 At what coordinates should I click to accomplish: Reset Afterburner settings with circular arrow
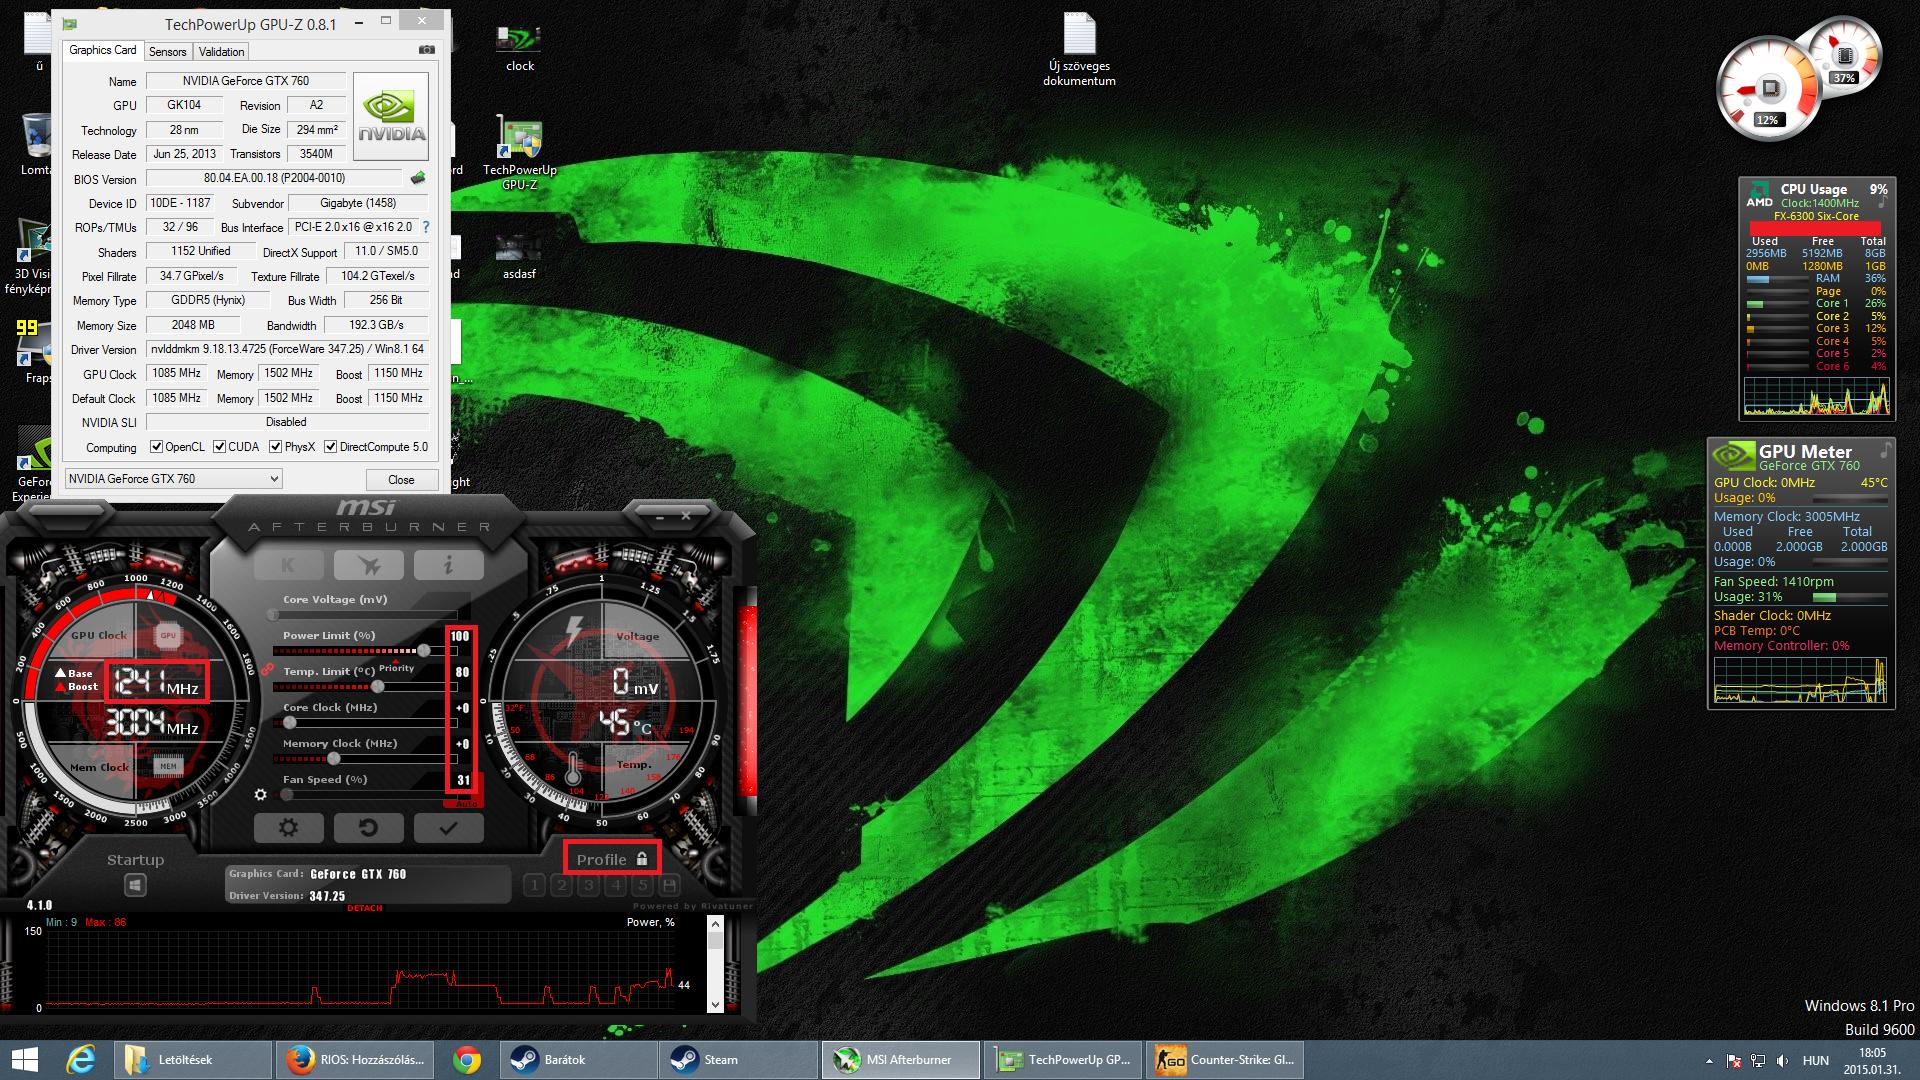[x=368, y=828]
